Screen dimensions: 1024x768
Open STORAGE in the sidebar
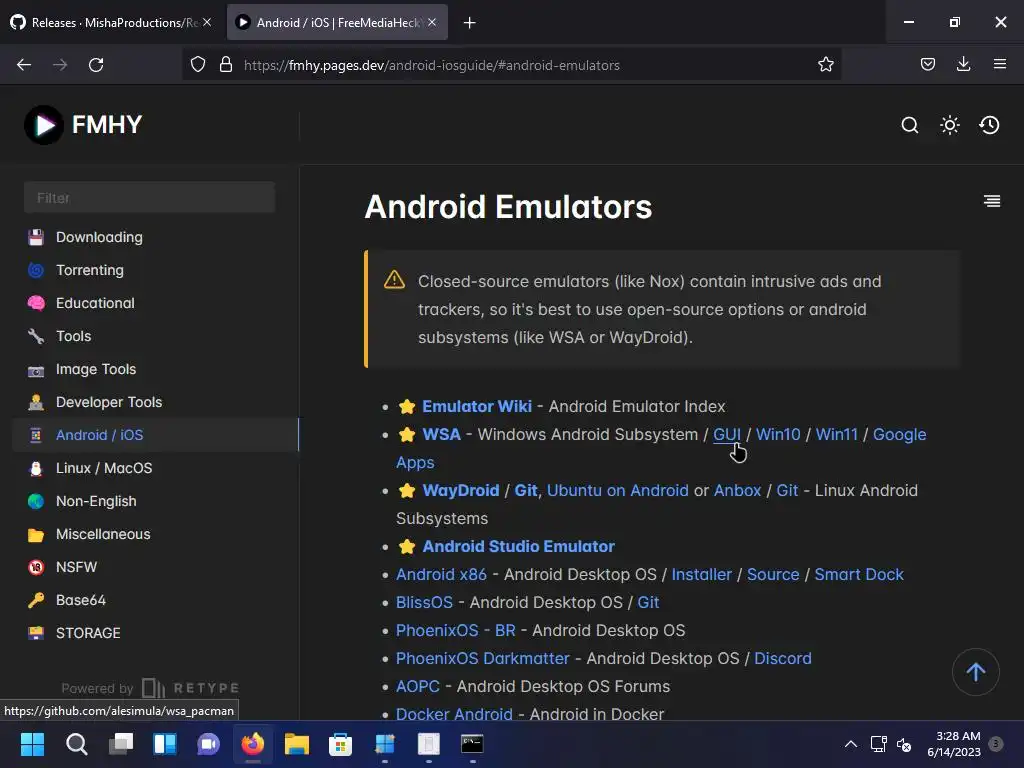pyautogui.click(x=88, y=633)
